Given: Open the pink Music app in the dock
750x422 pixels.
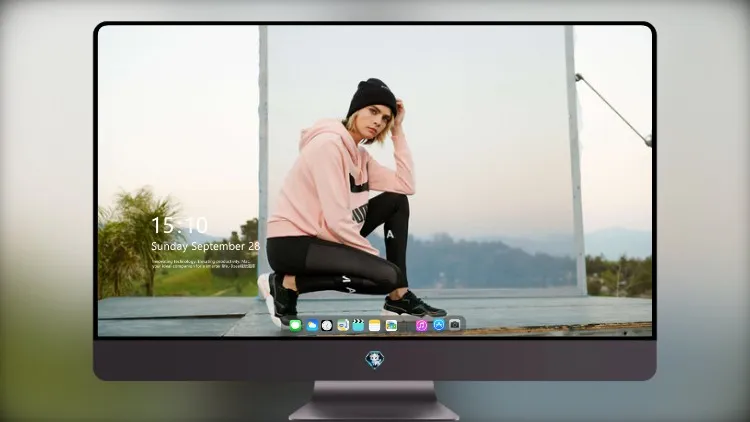Looking at the screenshot, I should tap(421, 326).
